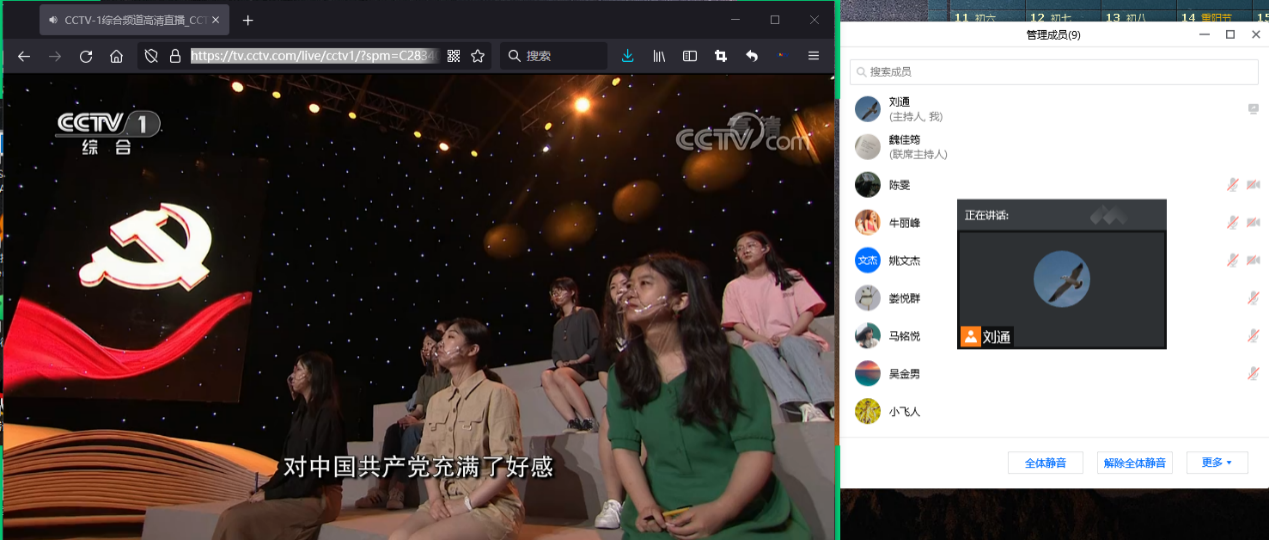This screenshot has height=540, width=1269.
Task: Click the 搜索成员 search field
Action: 1054,72
